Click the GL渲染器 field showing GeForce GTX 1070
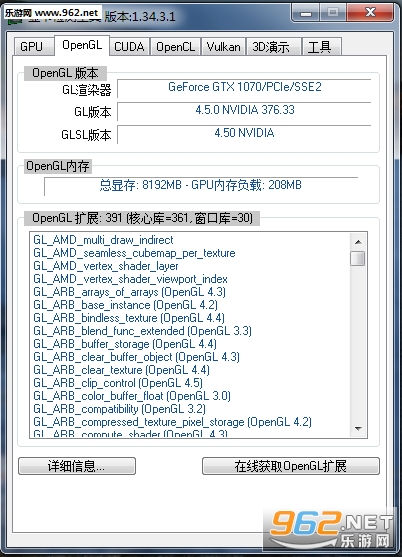The height and width of the screenshot is (557, 402). point(244,88)
